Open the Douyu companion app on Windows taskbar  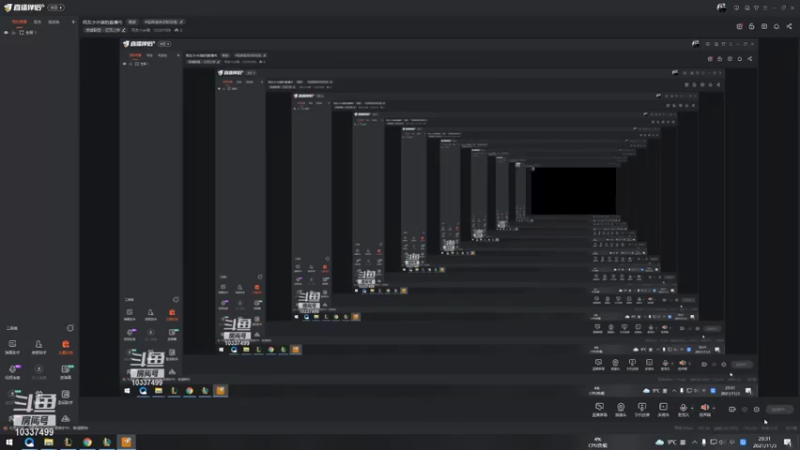[x=127, y=442]
